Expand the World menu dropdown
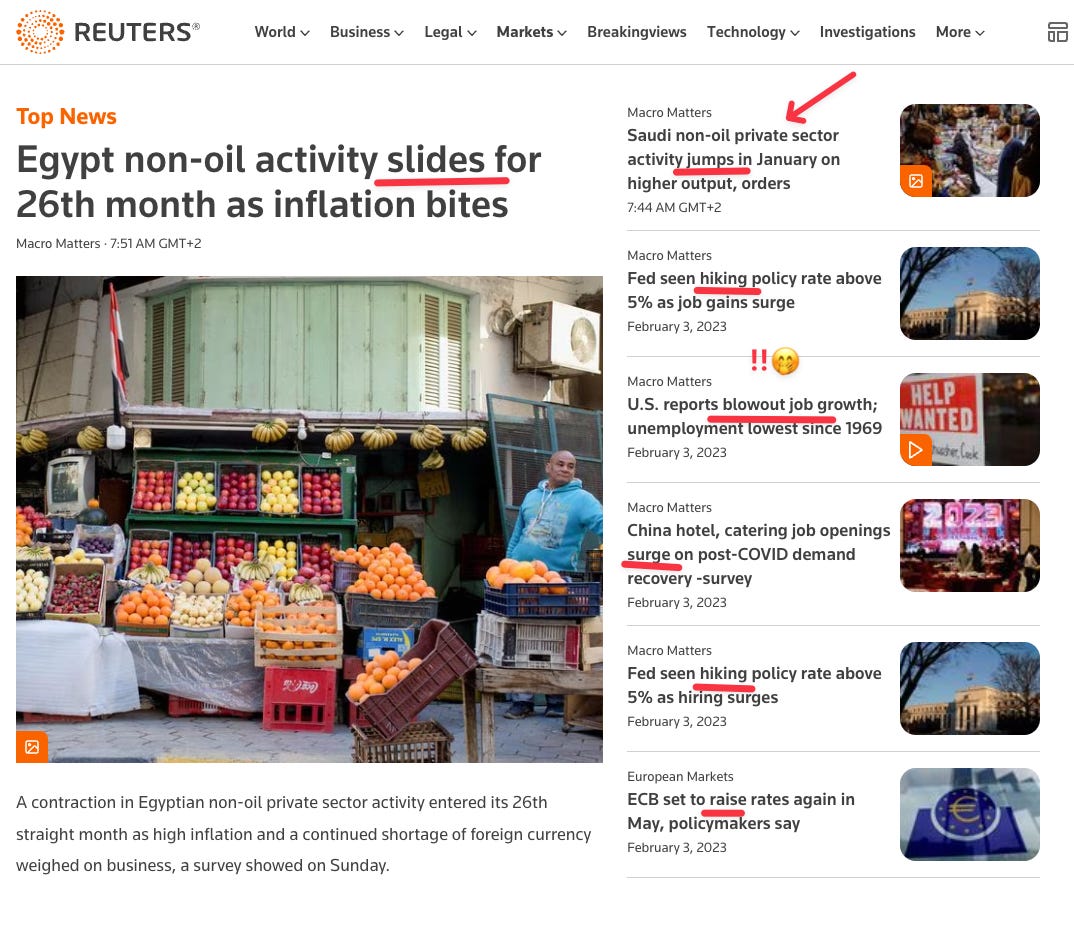The image size is (1074, 927). tap(282, 32)
